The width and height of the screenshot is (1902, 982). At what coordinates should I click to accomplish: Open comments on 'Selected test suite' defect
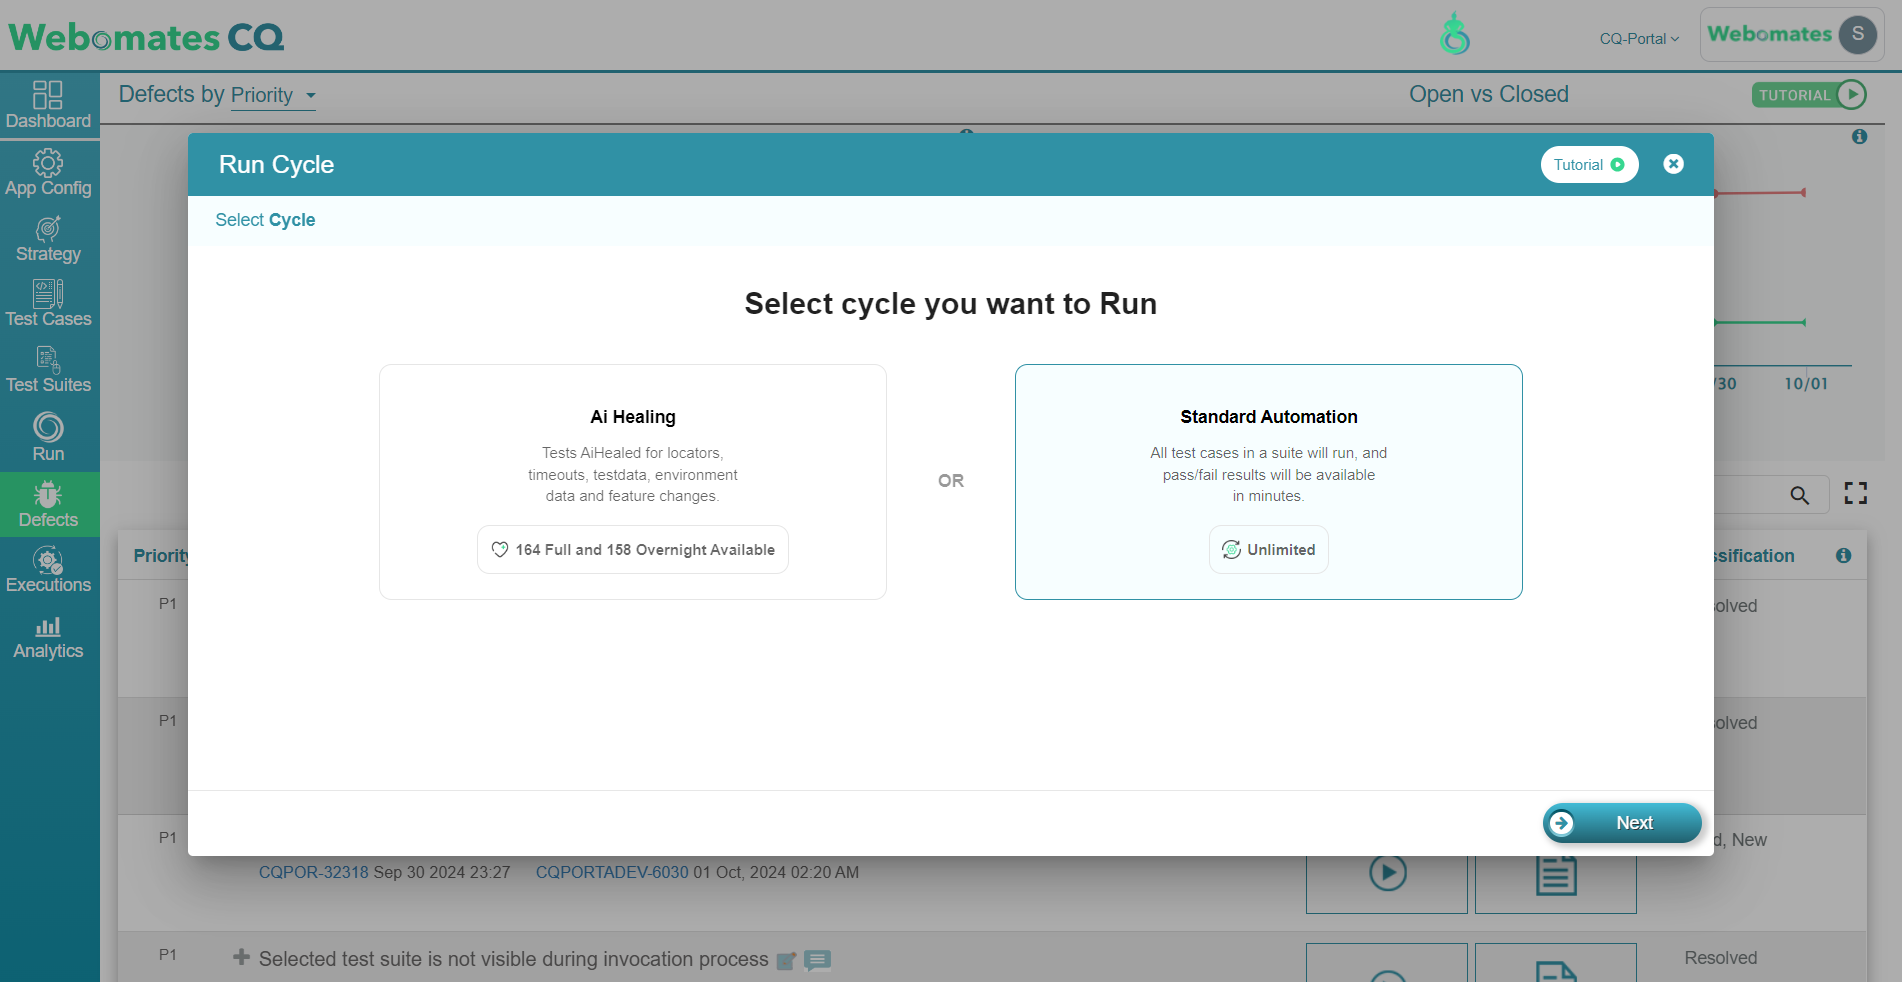pos(817,960)
